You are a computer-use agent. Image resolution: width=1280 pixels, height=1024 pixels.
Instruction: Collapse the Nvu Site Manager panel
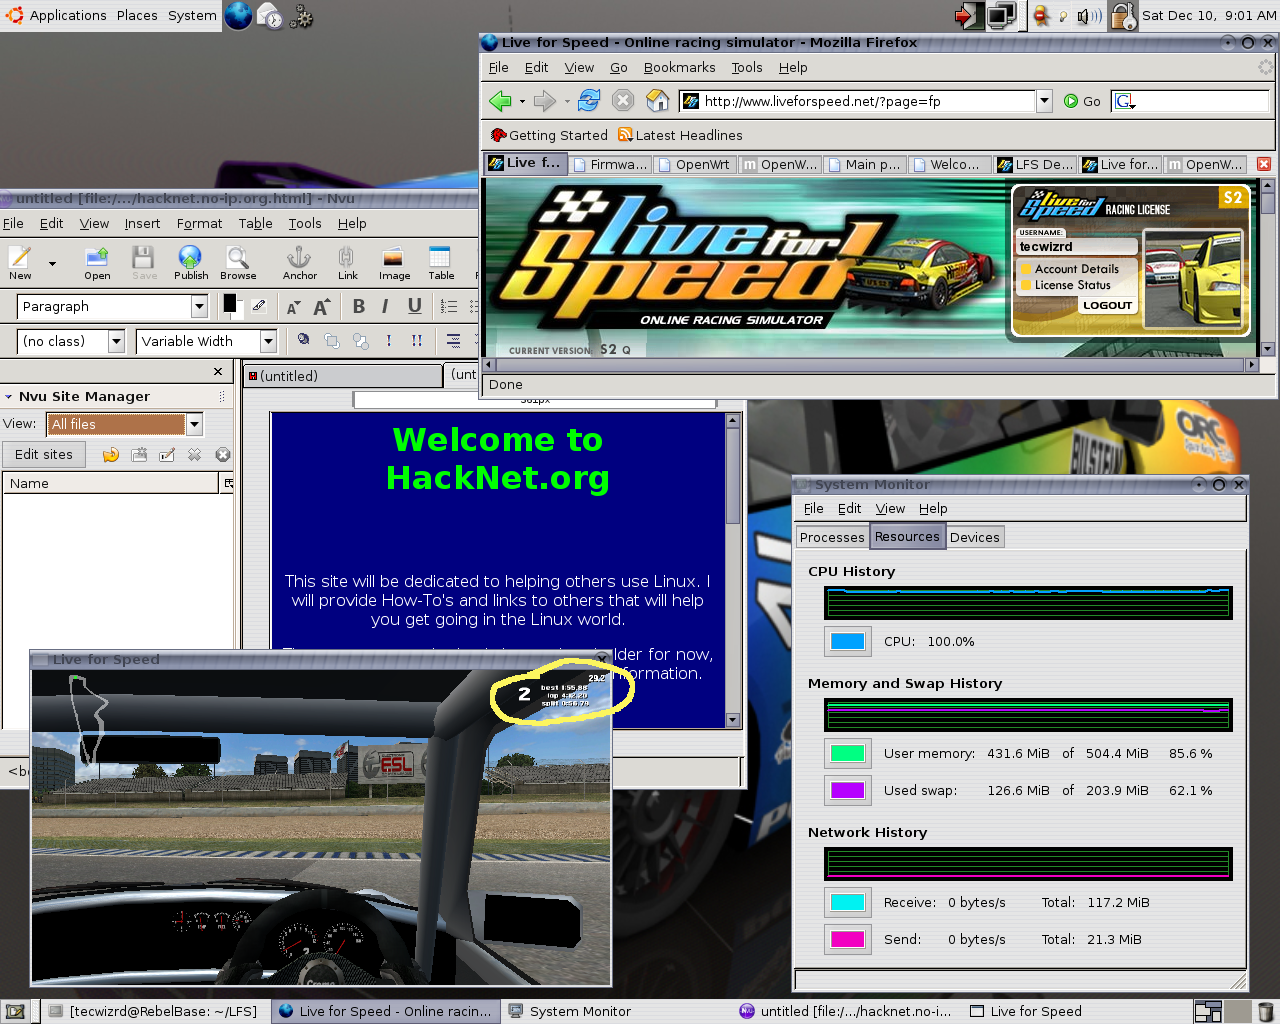tap(8, 397)
